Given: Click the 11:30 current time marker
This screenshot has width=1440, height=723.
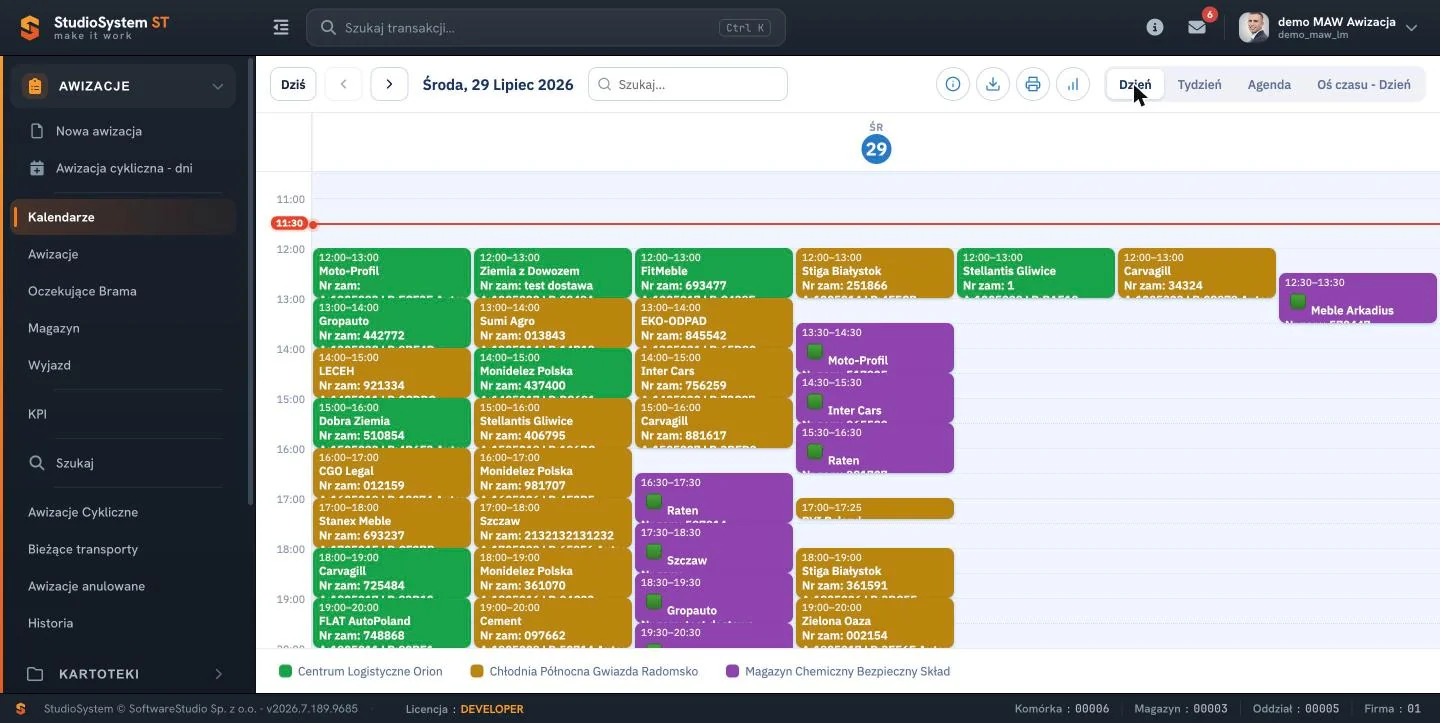Looking at the screenshot, I should point(289,224).
